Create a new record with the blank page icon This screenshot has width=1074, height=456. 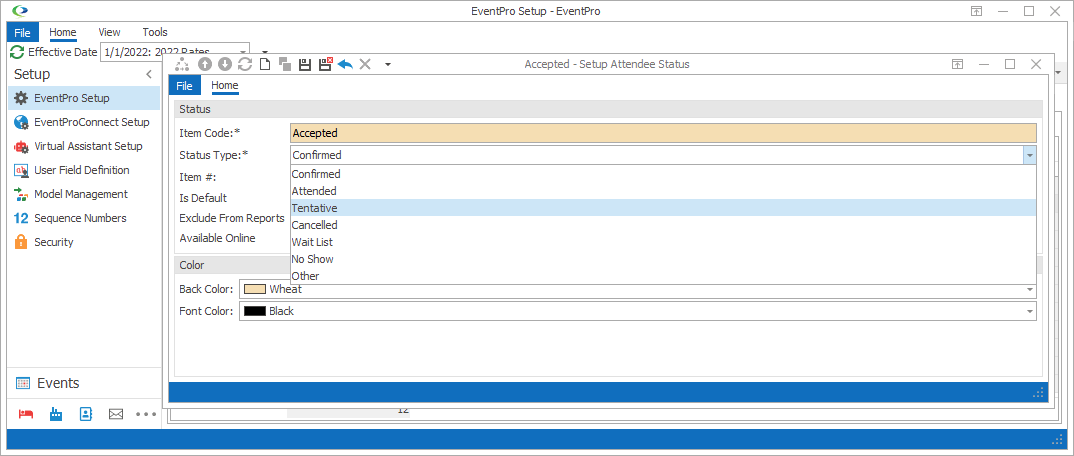(x=264, y=64)
